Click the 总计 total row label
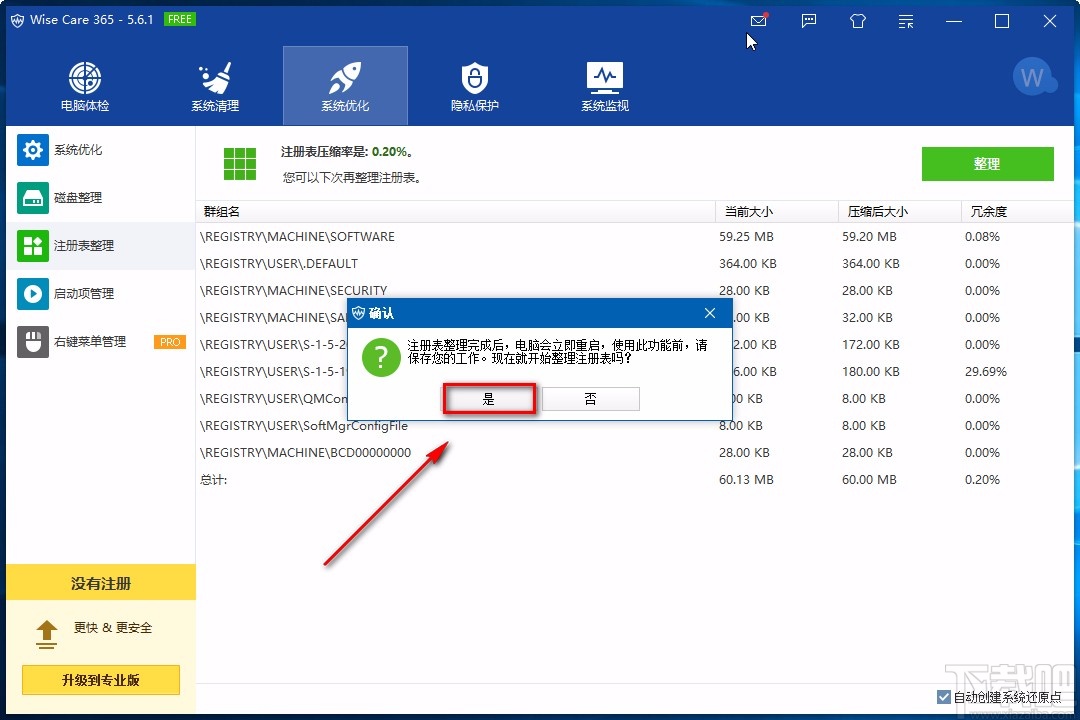 (214, 480)
